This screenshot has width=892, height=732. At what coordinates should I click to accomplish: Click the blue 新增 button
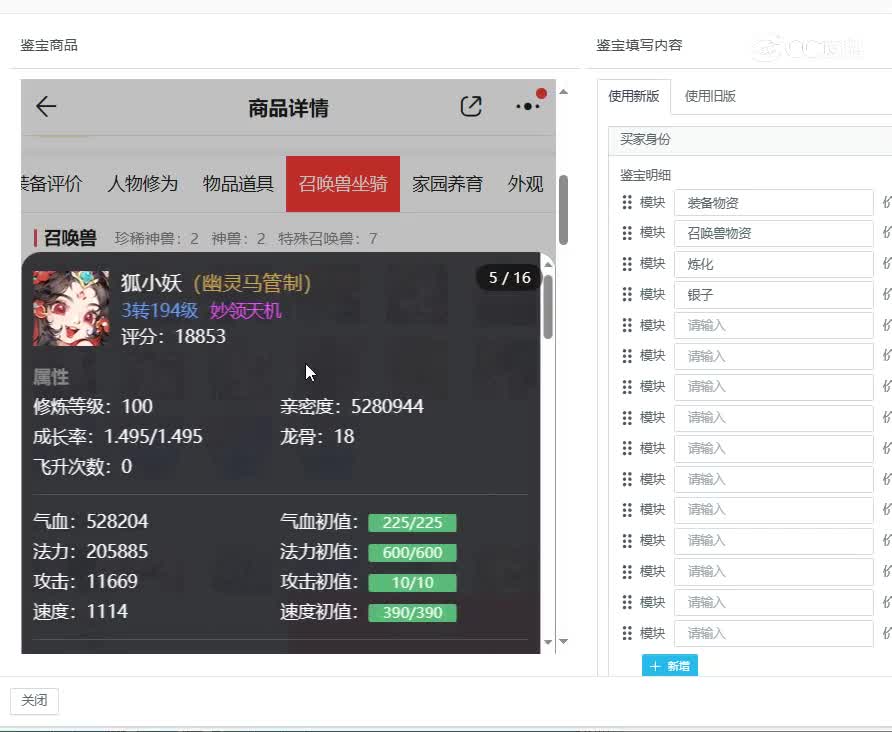click(x=670, y=666)
